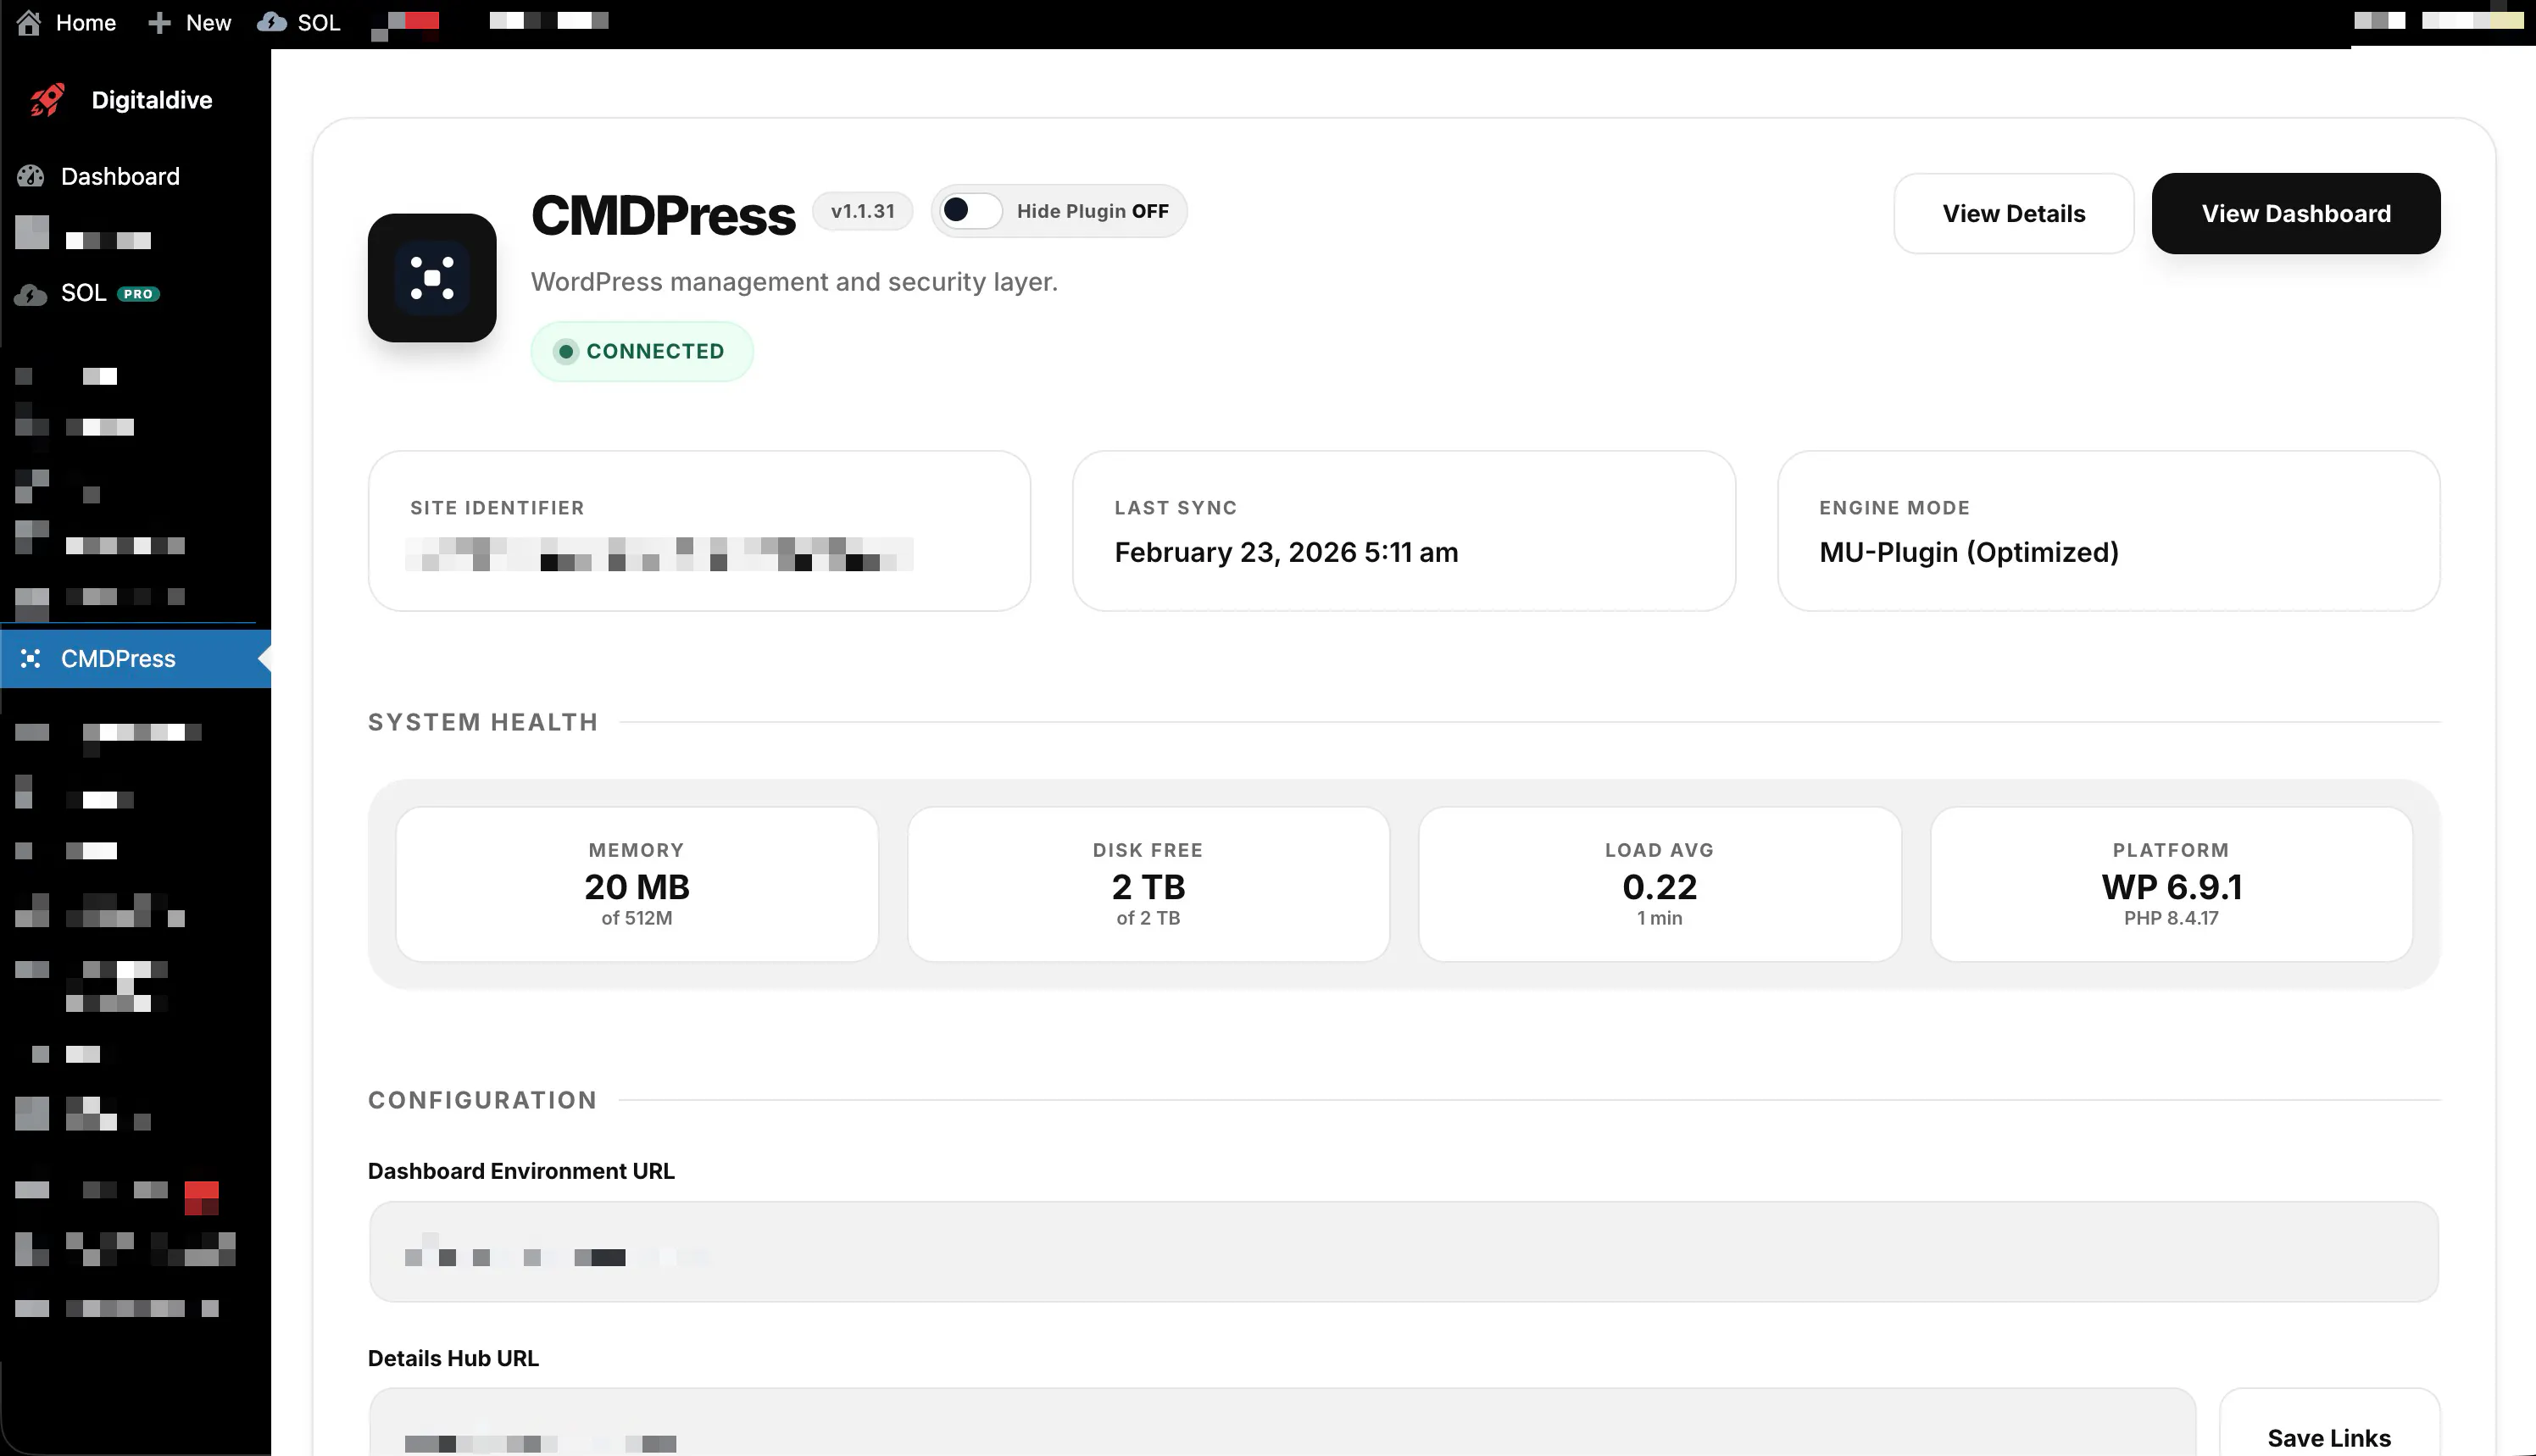Select CMDPress in the sidebar
The image size is (2536, 1456).
pyautogui.click(x=135, y=658)
